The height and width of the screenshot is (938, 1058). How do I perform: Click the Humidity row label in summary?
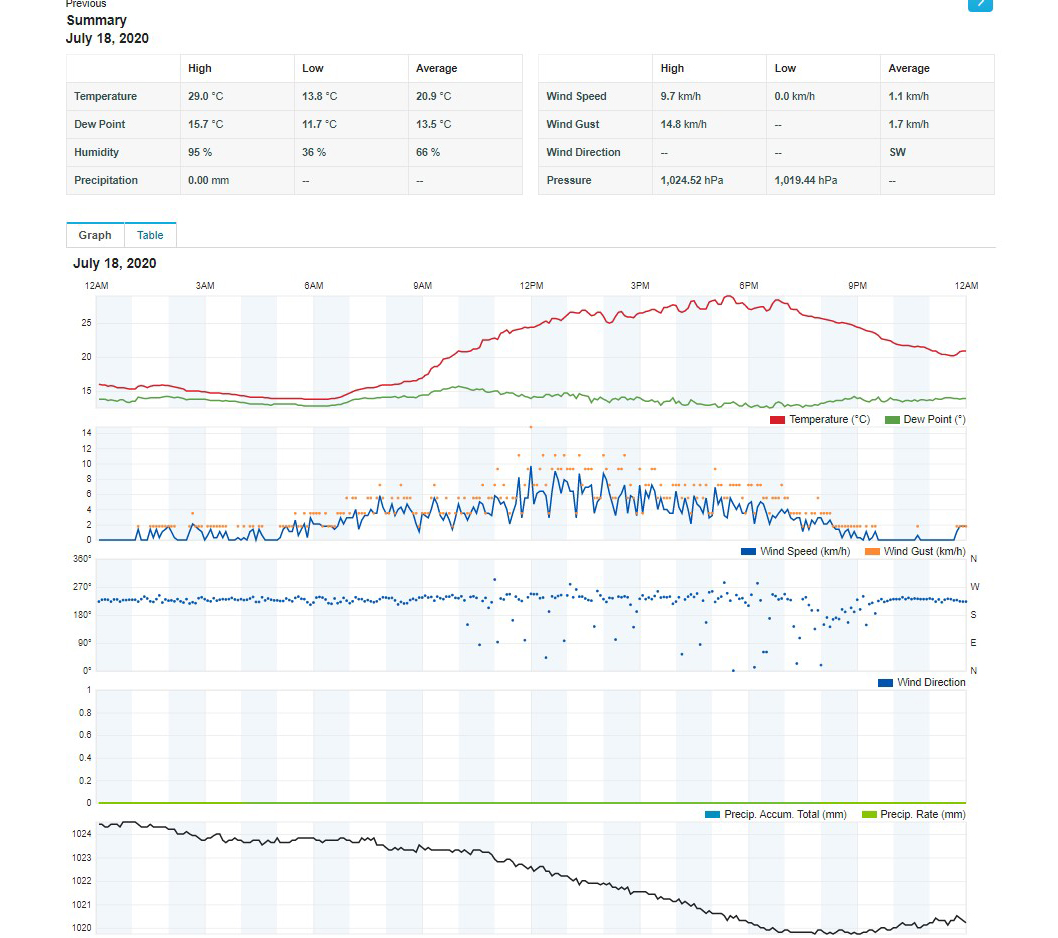(x=96, y=153)
